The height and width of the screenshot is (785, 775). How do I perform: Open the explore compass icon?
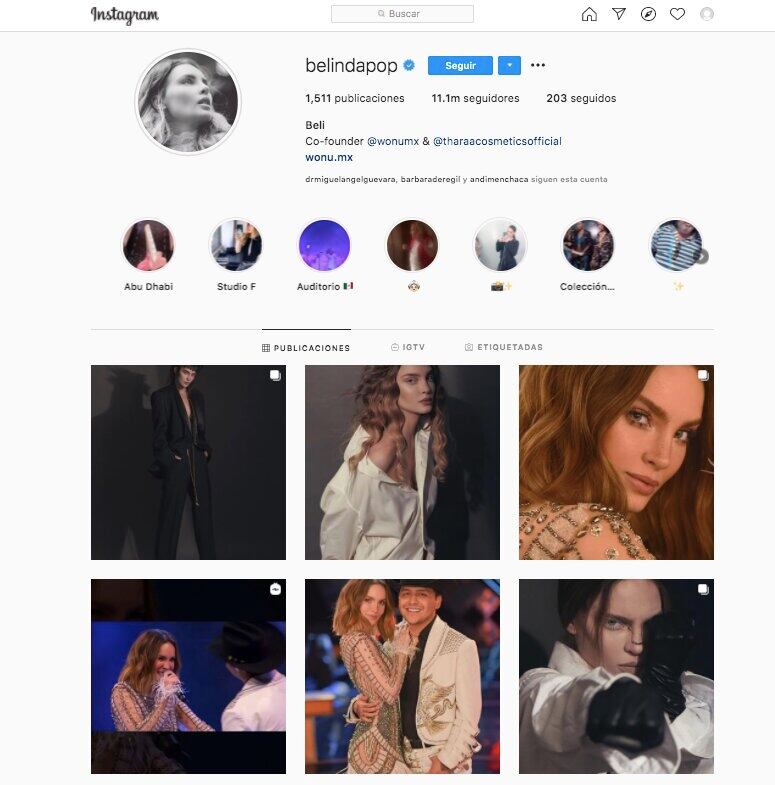(648, 14)
